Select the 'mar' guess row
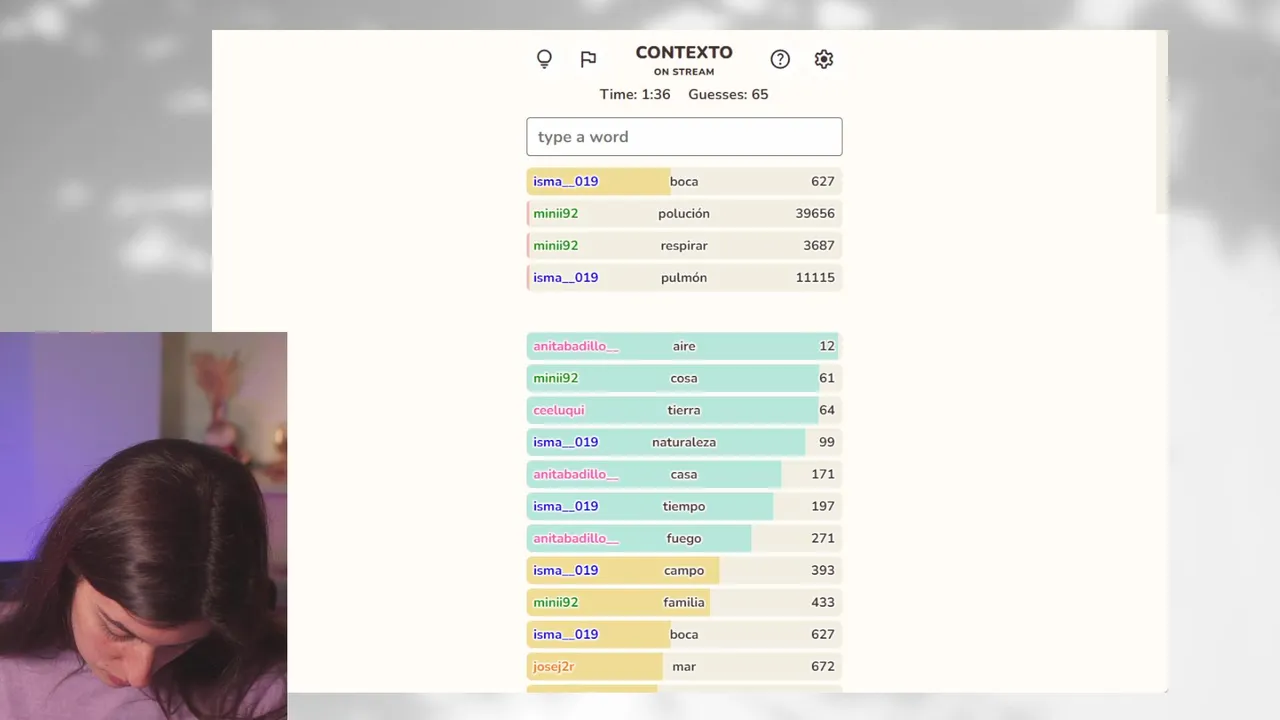This screenshot has width=1280, height=720. pos(684,666)
